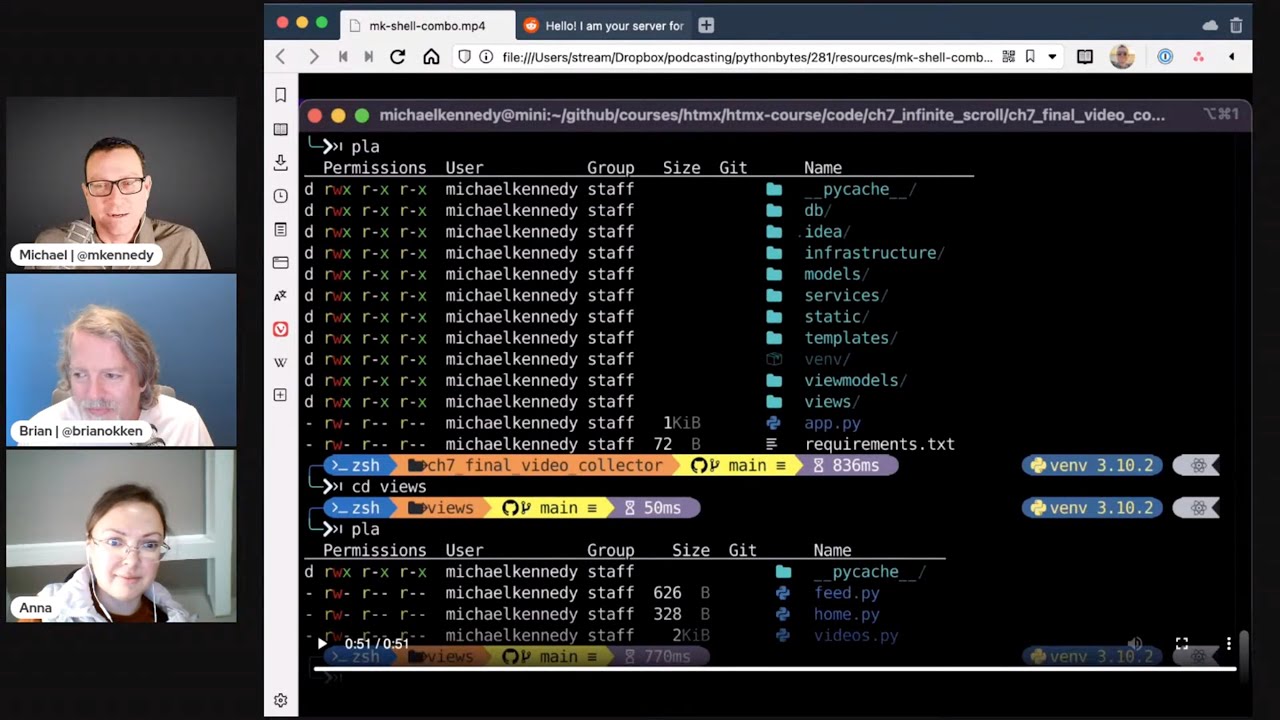1280x720 pixels.
Task: Click the page vertical scrollbar
Action: (1245, 657)
